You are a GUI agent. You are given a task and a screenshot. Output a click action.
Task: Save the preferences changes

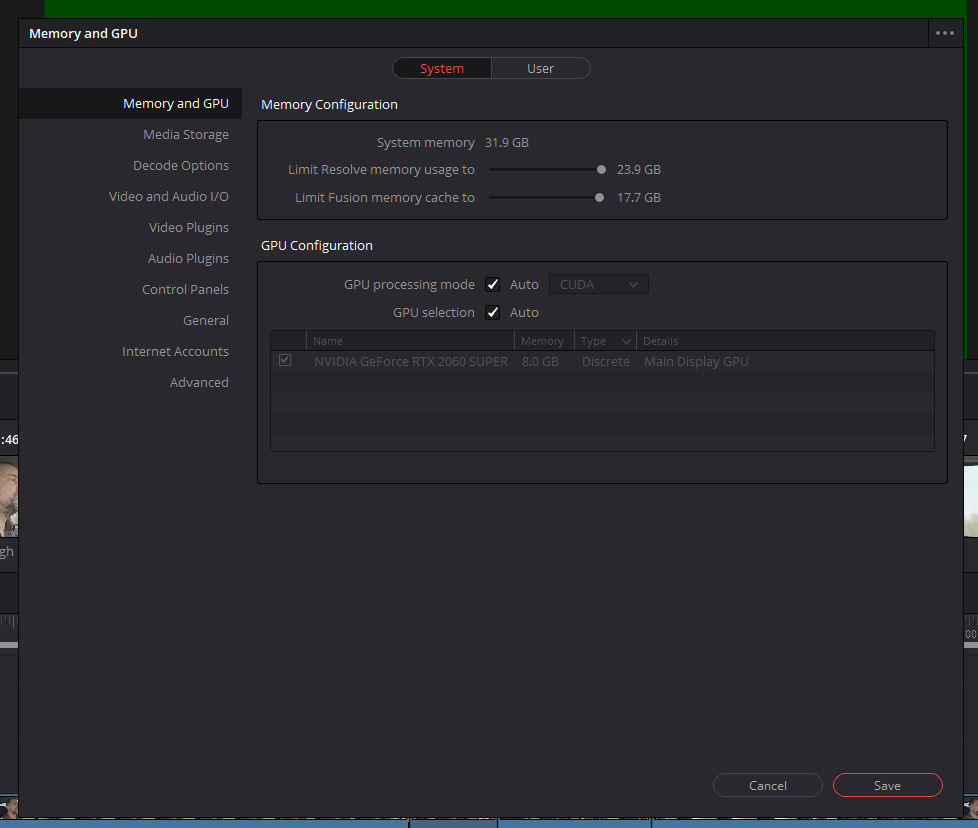(x=888, y=786)
